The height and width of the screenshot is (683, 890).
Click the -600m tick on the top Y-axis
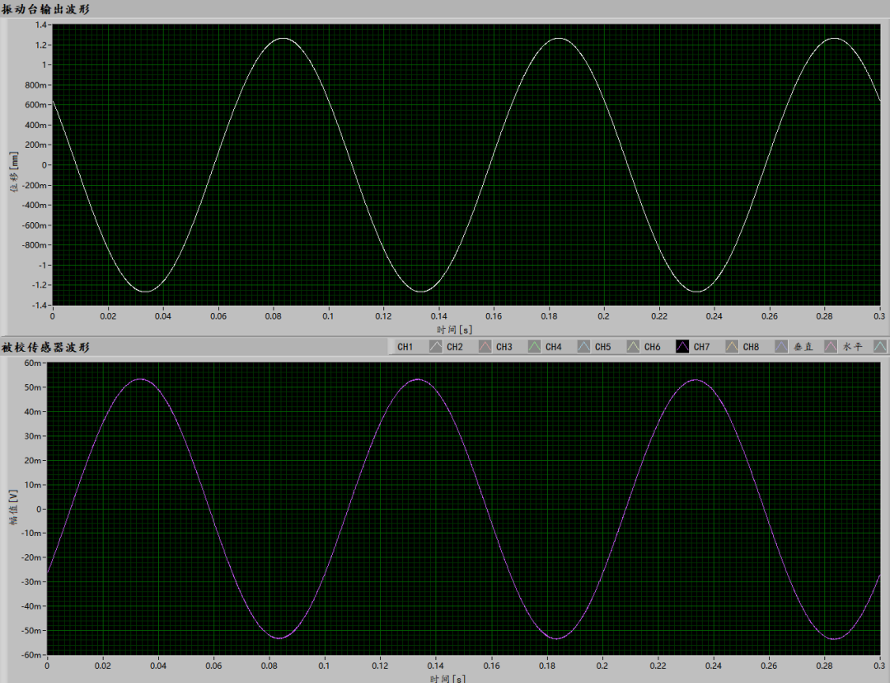click(x=33, y=225)
